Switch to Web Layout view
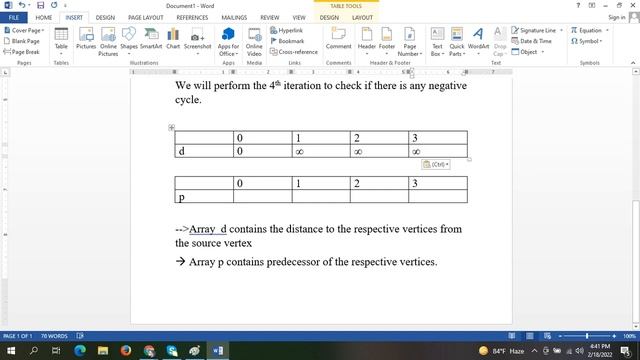The width and height of the screenshot is (640, 360). (547, 336)
